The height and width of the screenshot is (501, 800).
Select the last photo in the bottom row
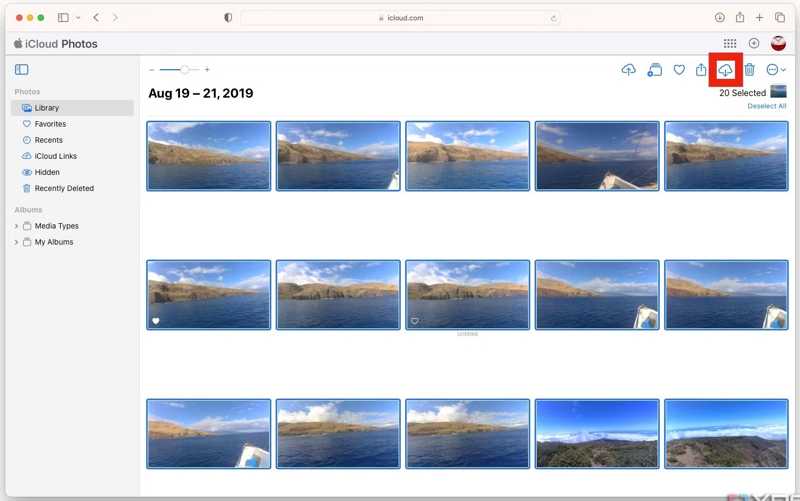[x=726, y=434]
